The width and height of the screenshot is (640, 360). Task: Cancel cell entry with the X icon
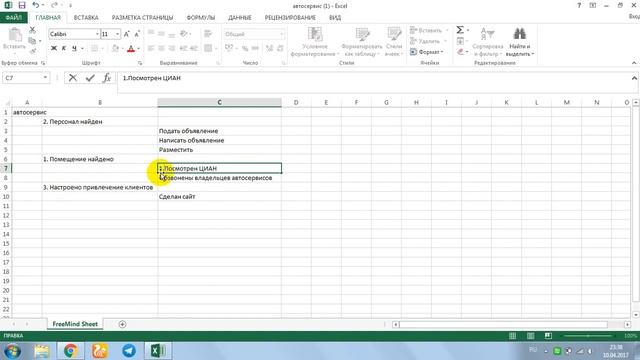(73, 78)
